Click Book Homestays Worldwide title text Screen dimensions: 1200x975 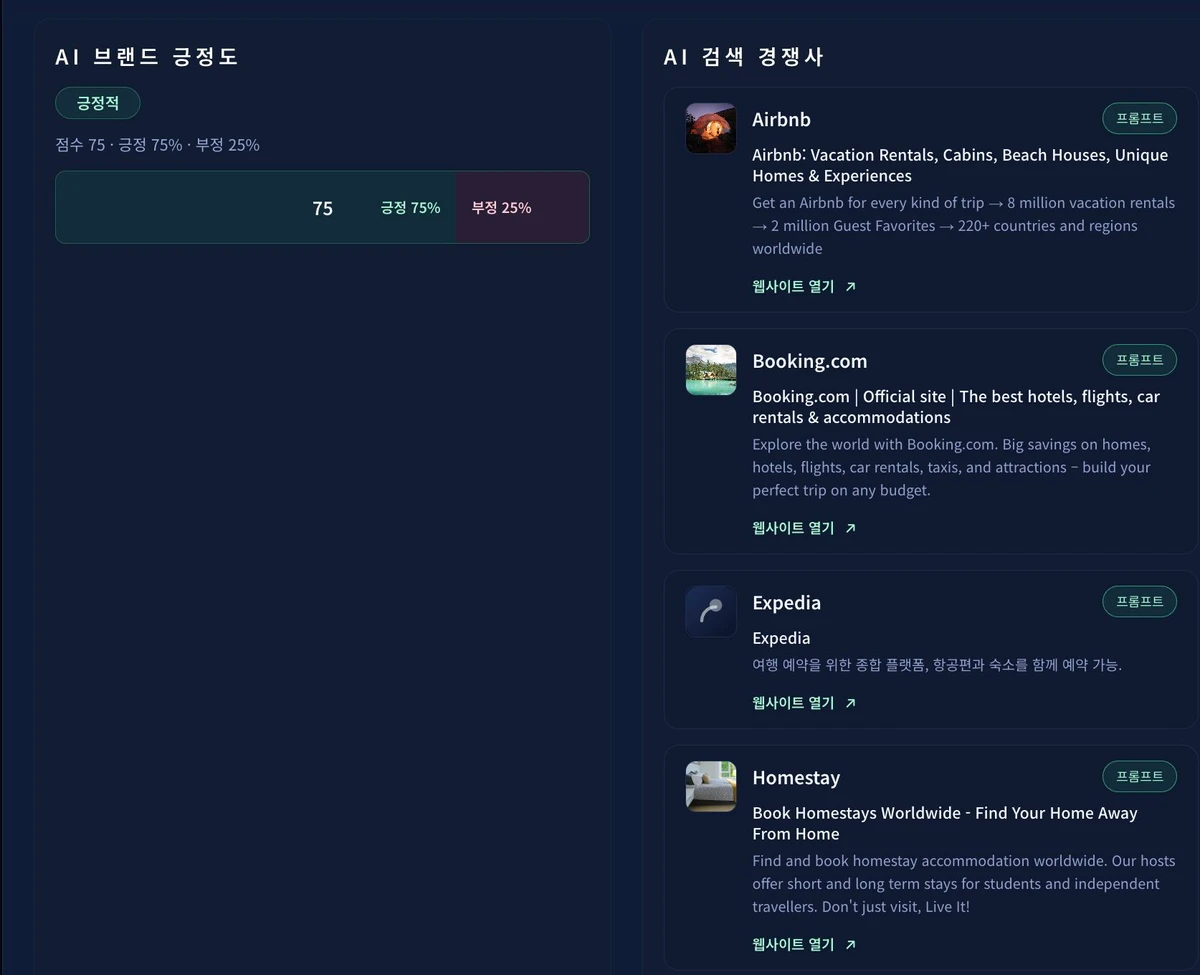coord(945,823)
